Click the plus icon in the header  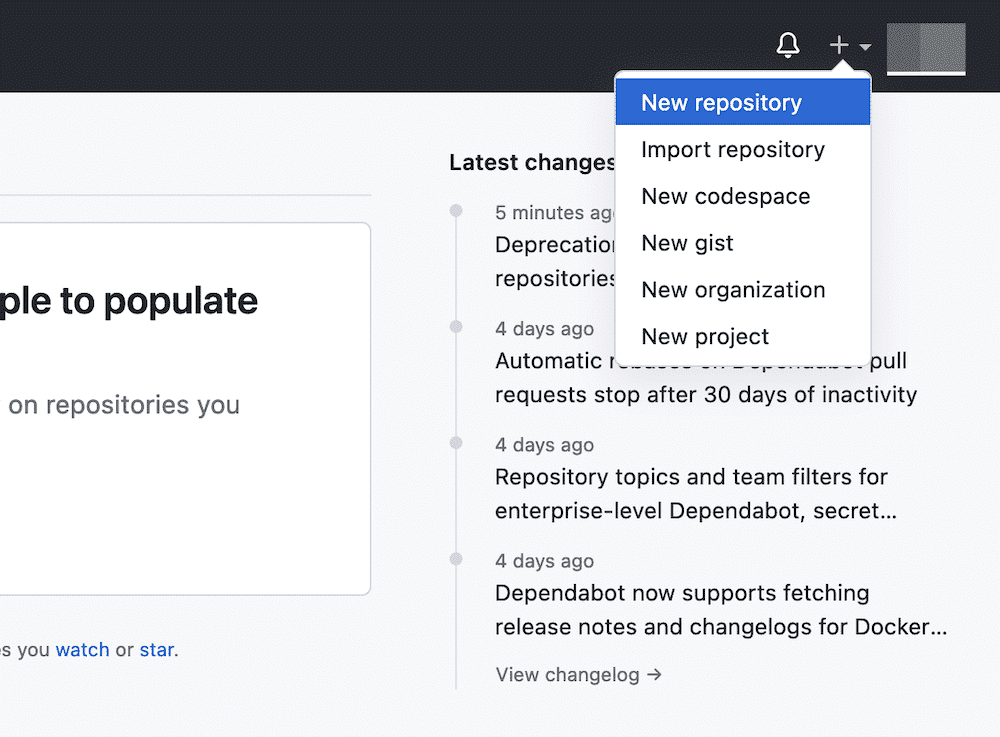tap(839, 45)
